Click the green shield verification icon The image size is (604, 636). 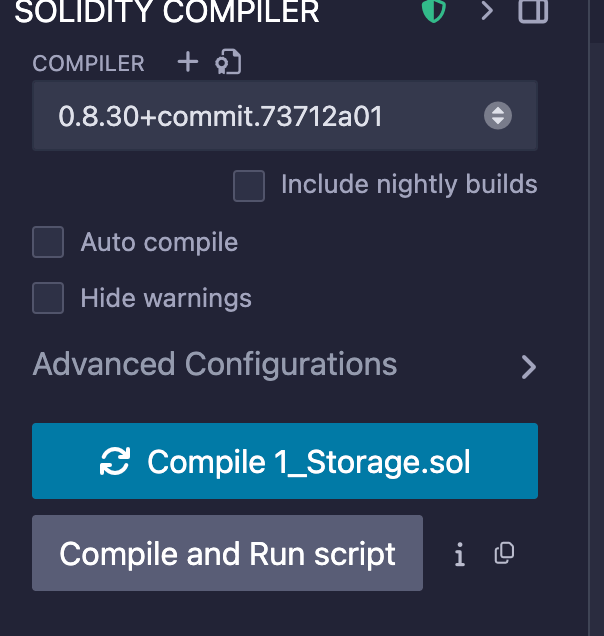pyautogui.click(x=433, y=12)
